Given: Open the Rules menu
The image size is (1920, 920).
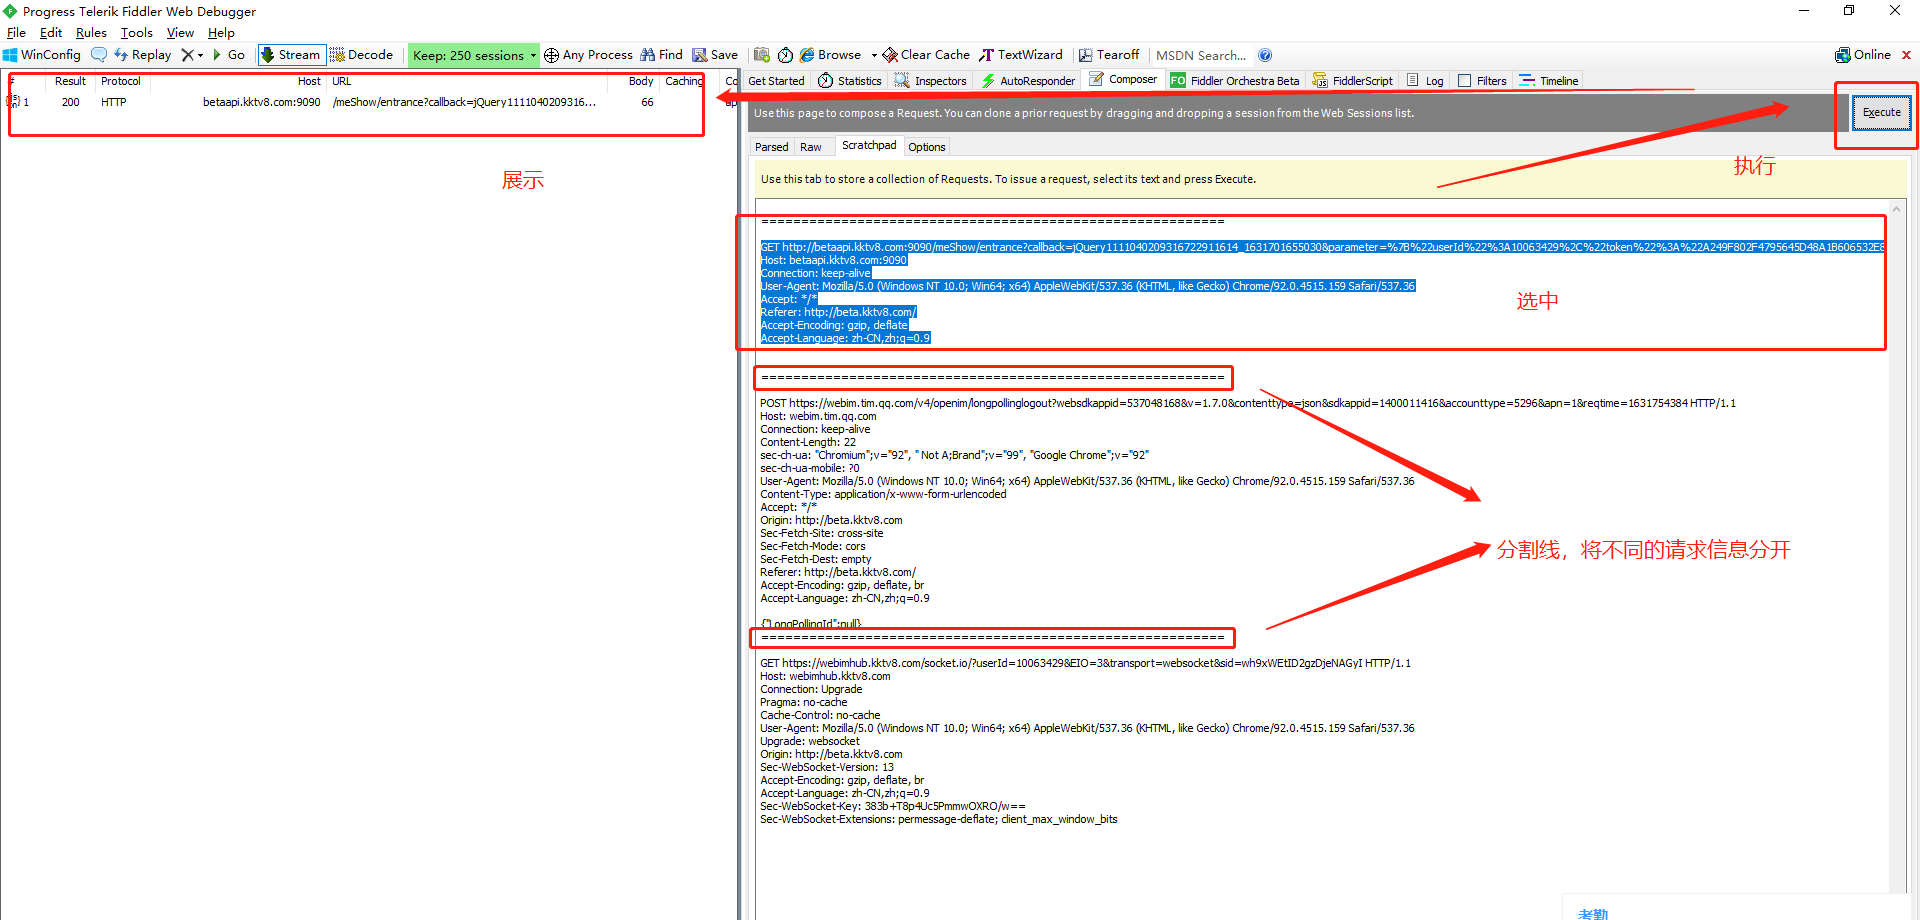Looking at the screenshot, I should pyautogui.click(x=91, y=33).
